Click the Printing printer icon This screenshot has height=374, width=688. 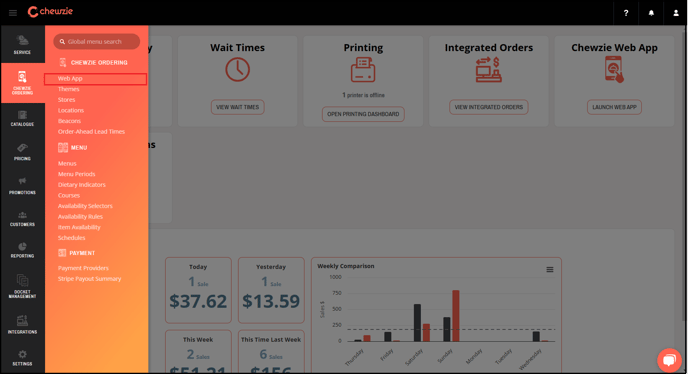[363, 70]
